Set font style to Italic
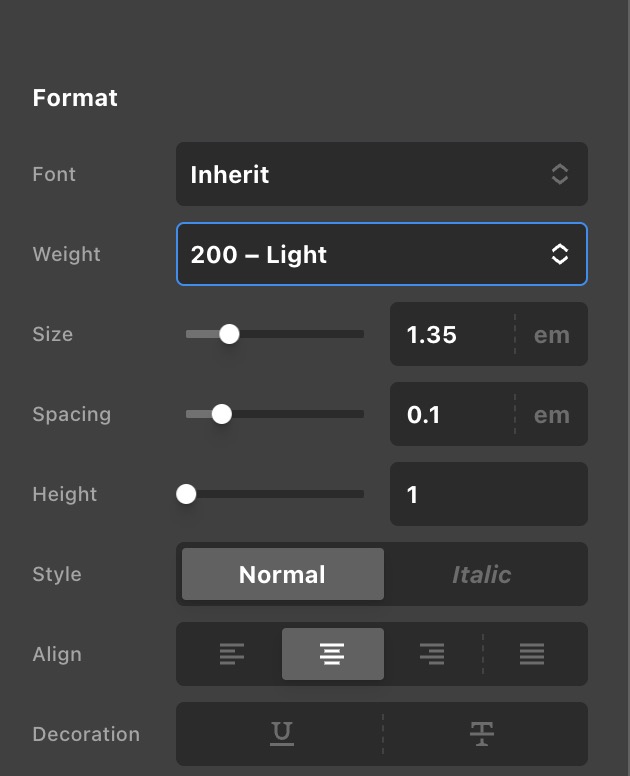The image size is (630, 776). (481, 575)
